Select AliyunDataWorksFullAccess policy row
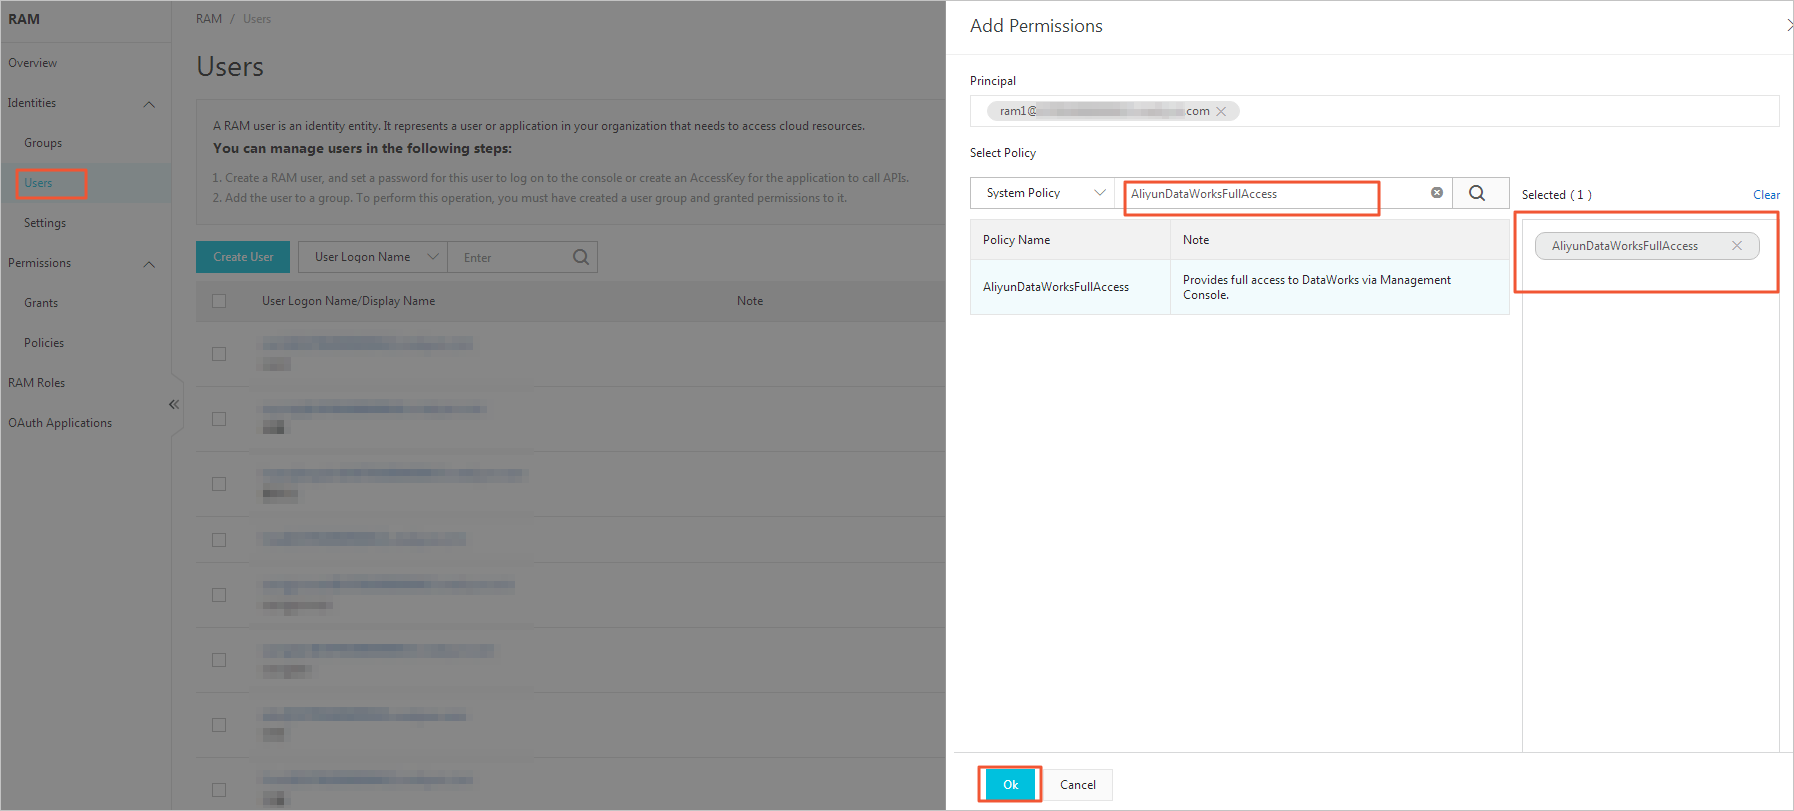The image size is (1794, 811). (1240, 287)
